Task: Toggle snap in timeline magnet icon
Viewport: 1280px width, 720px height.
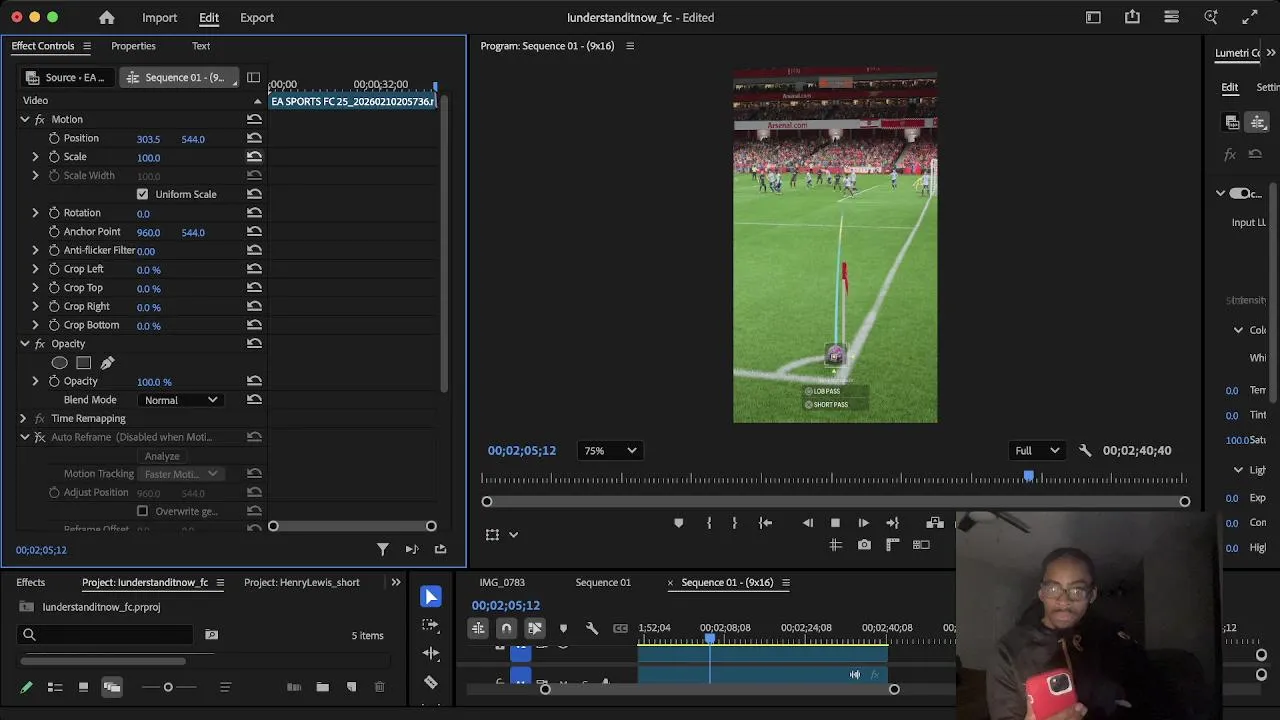Action: pos(506,628)
